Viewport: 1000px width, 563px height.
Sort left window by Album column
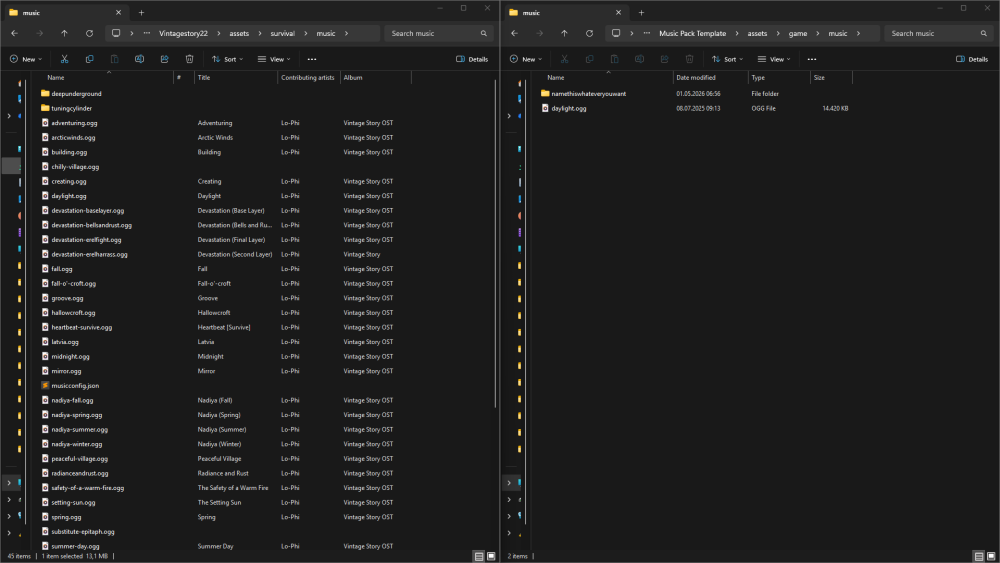376,78
